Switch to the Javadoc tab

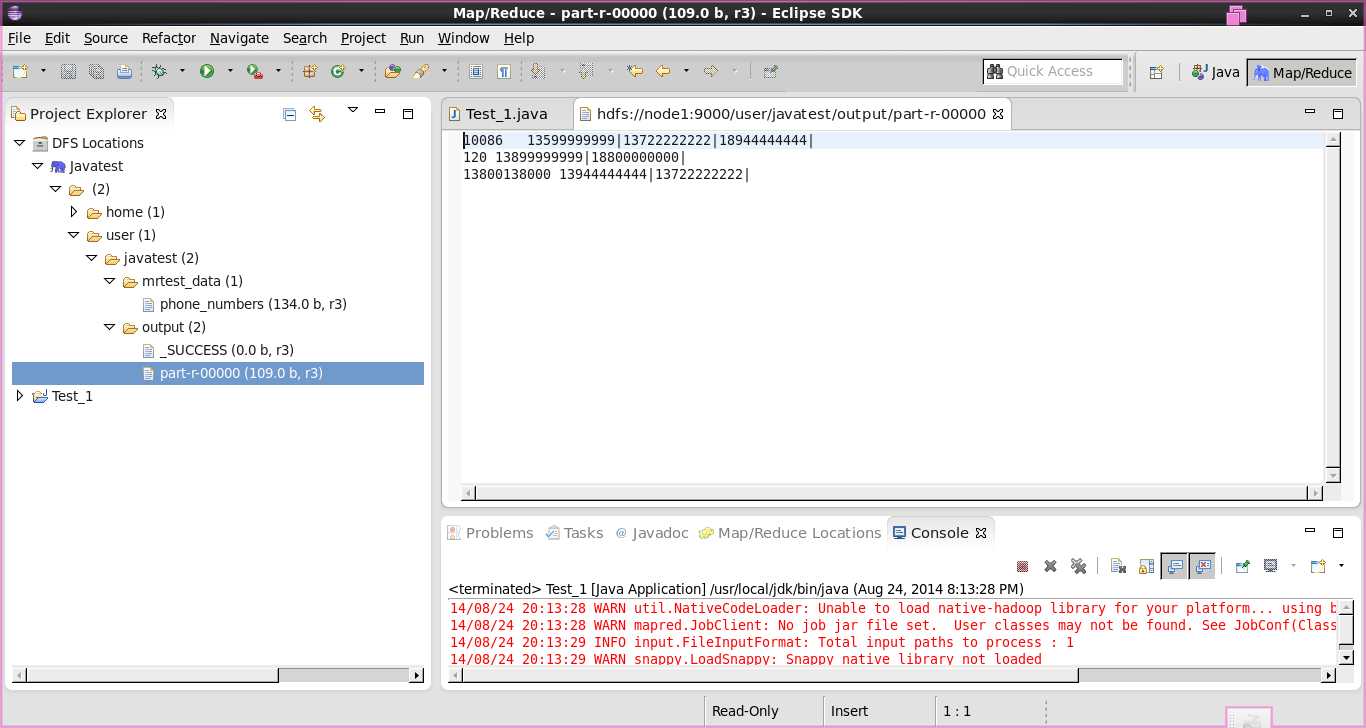[651, 533]
